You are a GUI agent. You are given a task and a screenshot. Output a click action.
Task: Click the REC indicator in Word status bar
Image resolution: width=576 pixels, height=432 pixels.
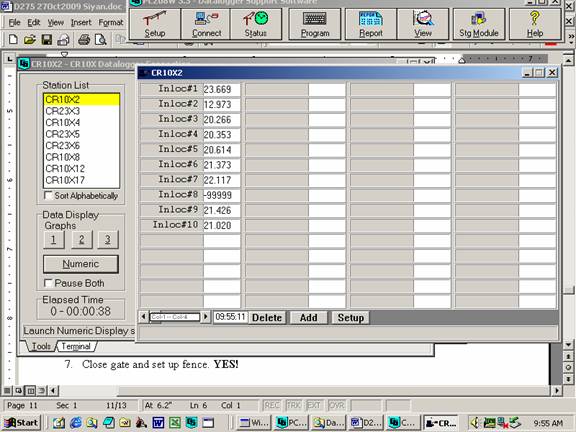tap(272, 405)
